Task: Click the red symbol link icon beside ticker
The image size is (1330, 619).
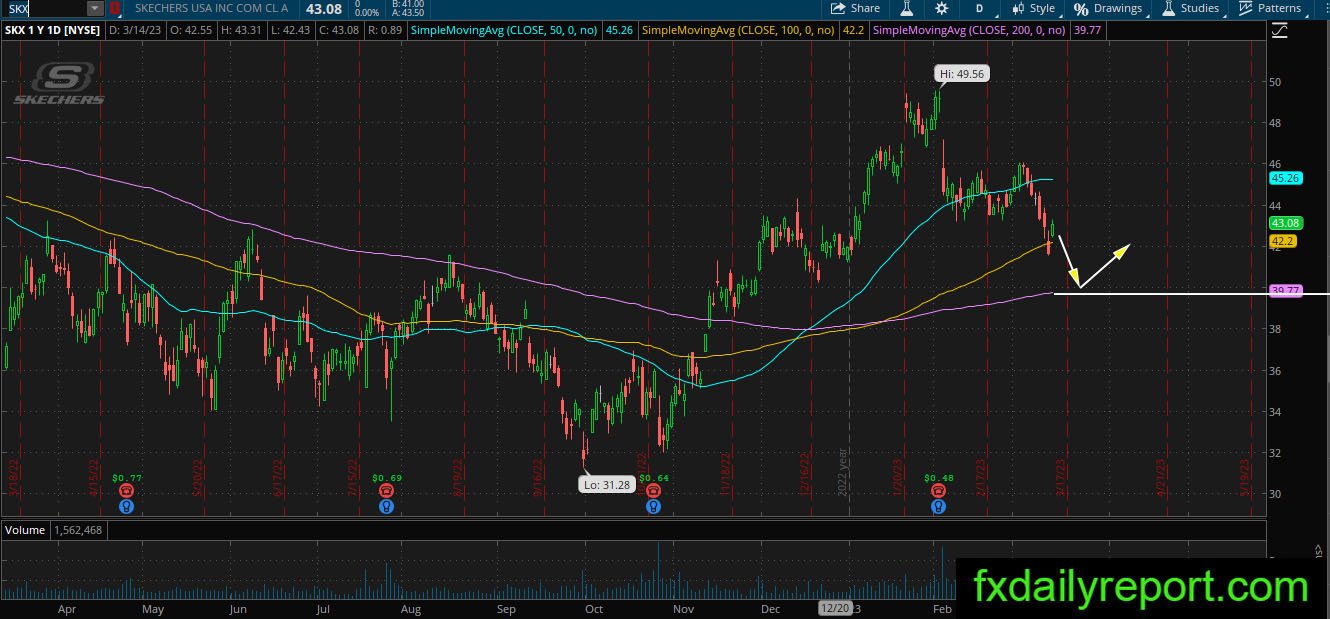Action: (x=115, y=8)
